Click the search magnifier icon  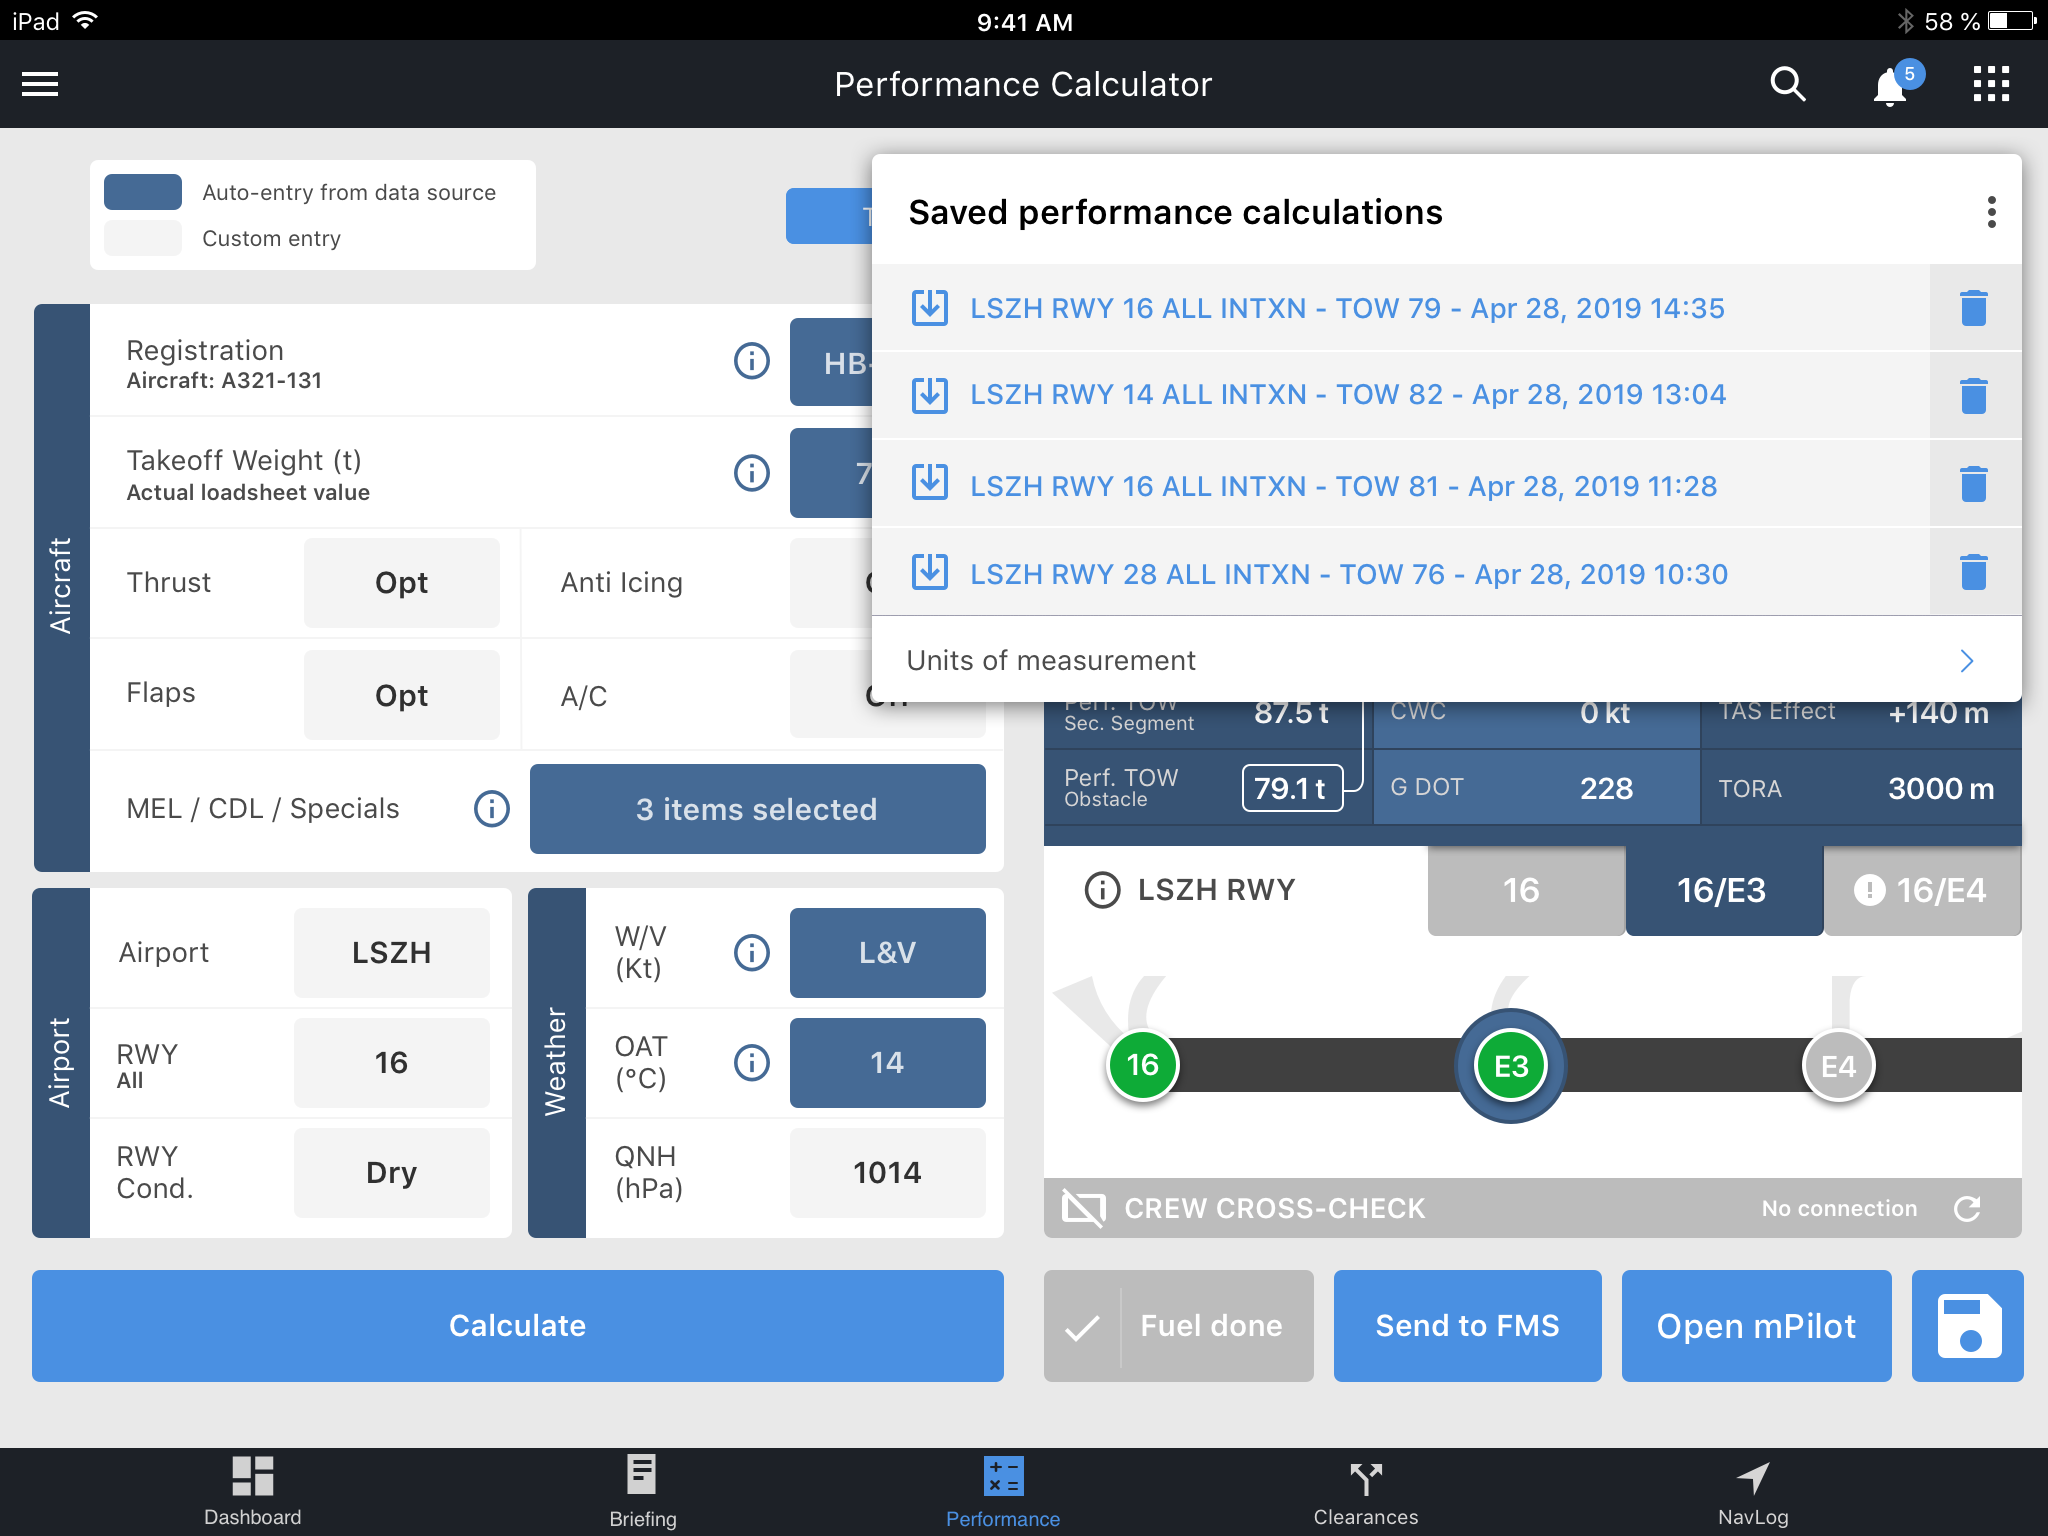1787,85
